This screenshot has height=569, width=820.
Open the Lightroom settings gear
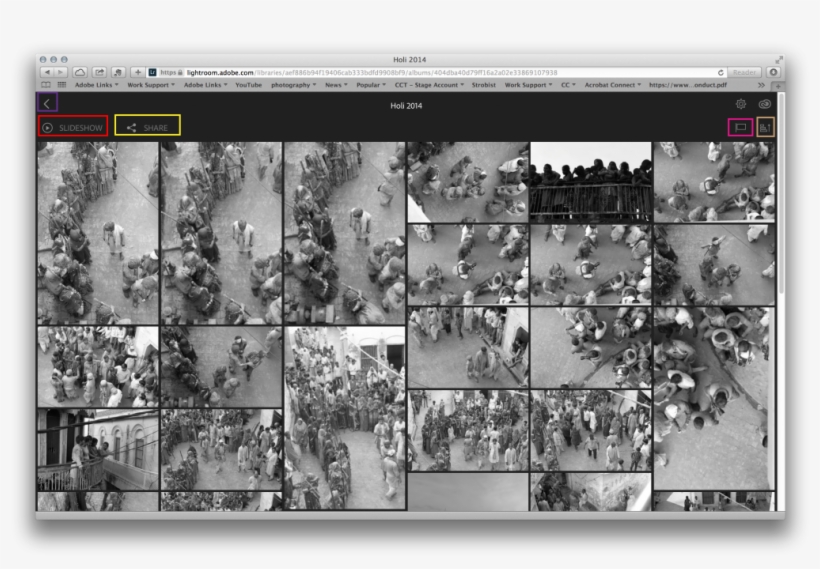pos(741,104)
